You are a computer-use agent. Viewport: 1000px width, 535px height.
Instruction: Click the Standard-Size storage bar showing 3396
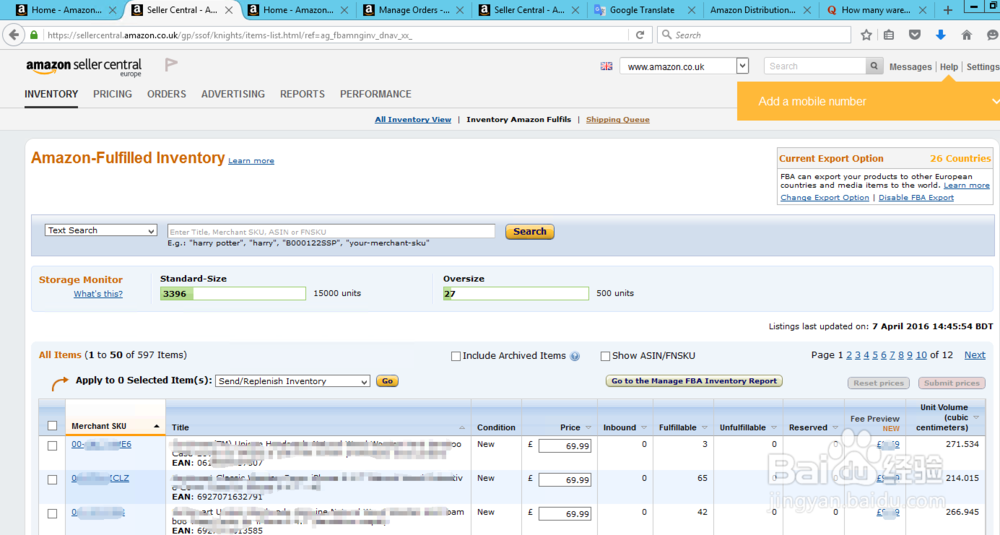[233, 293]
